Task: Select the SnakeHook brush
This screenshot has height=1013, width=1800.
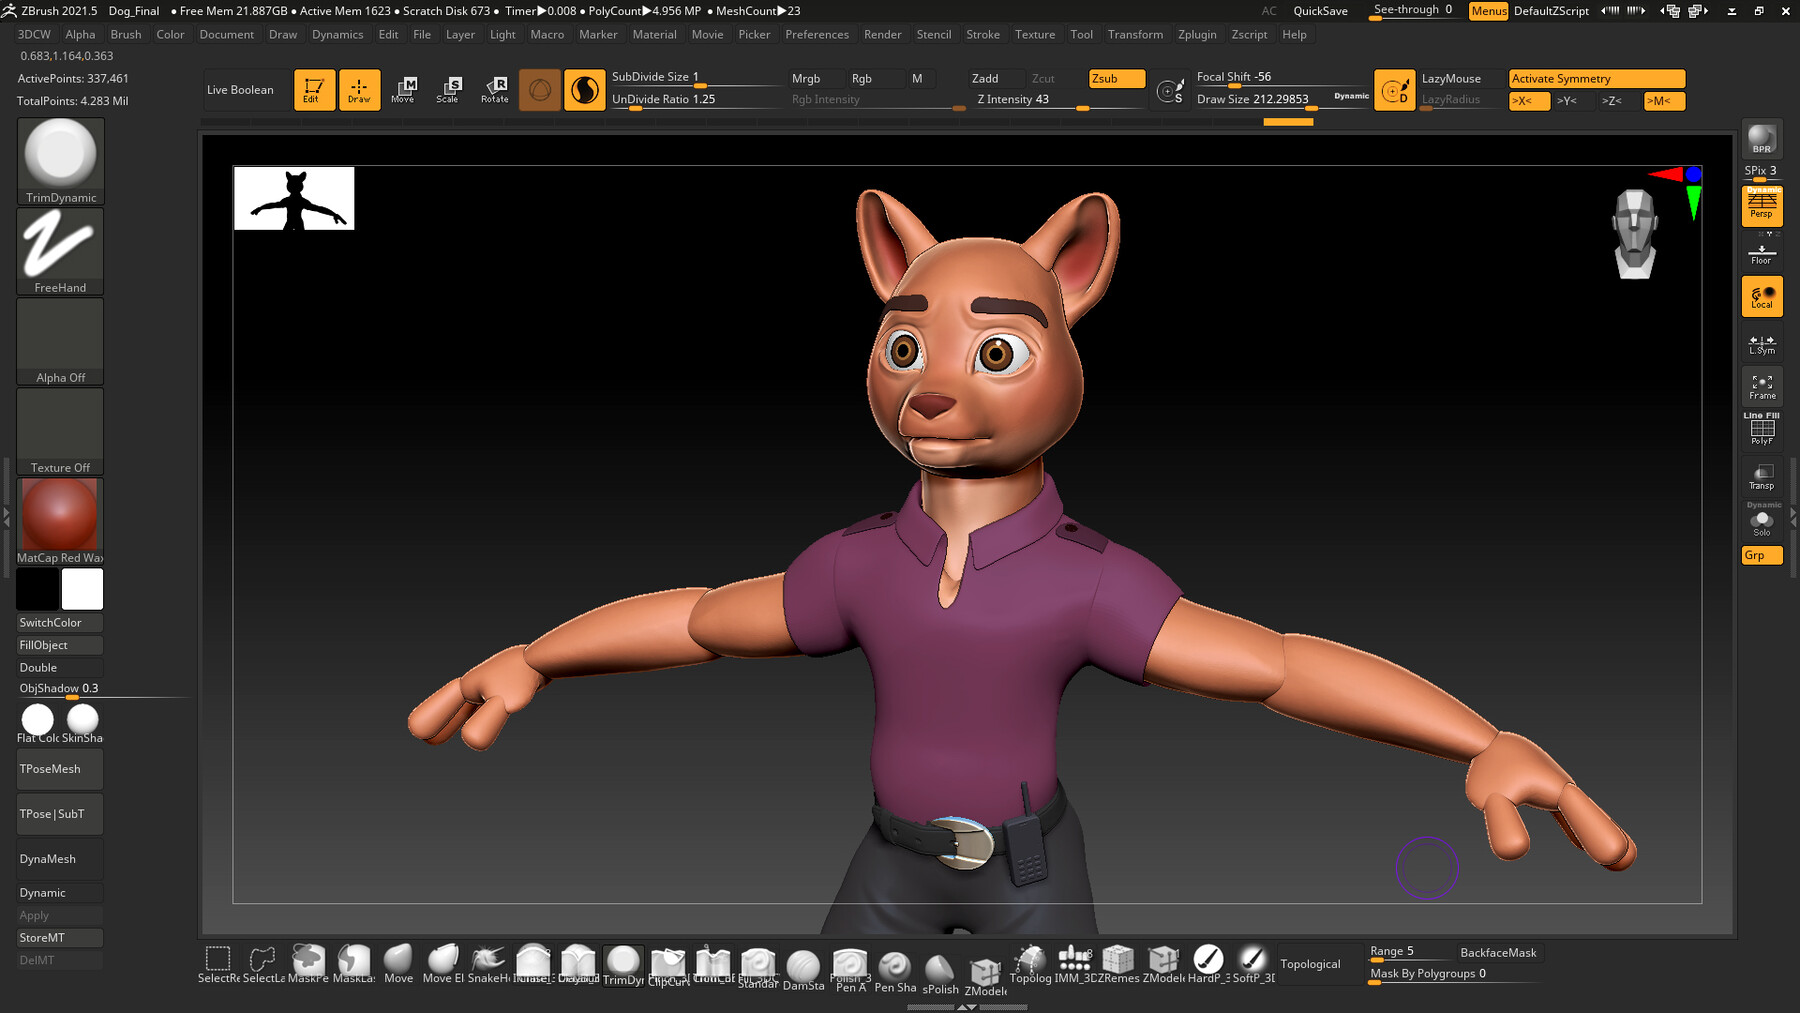Action: 488,964
